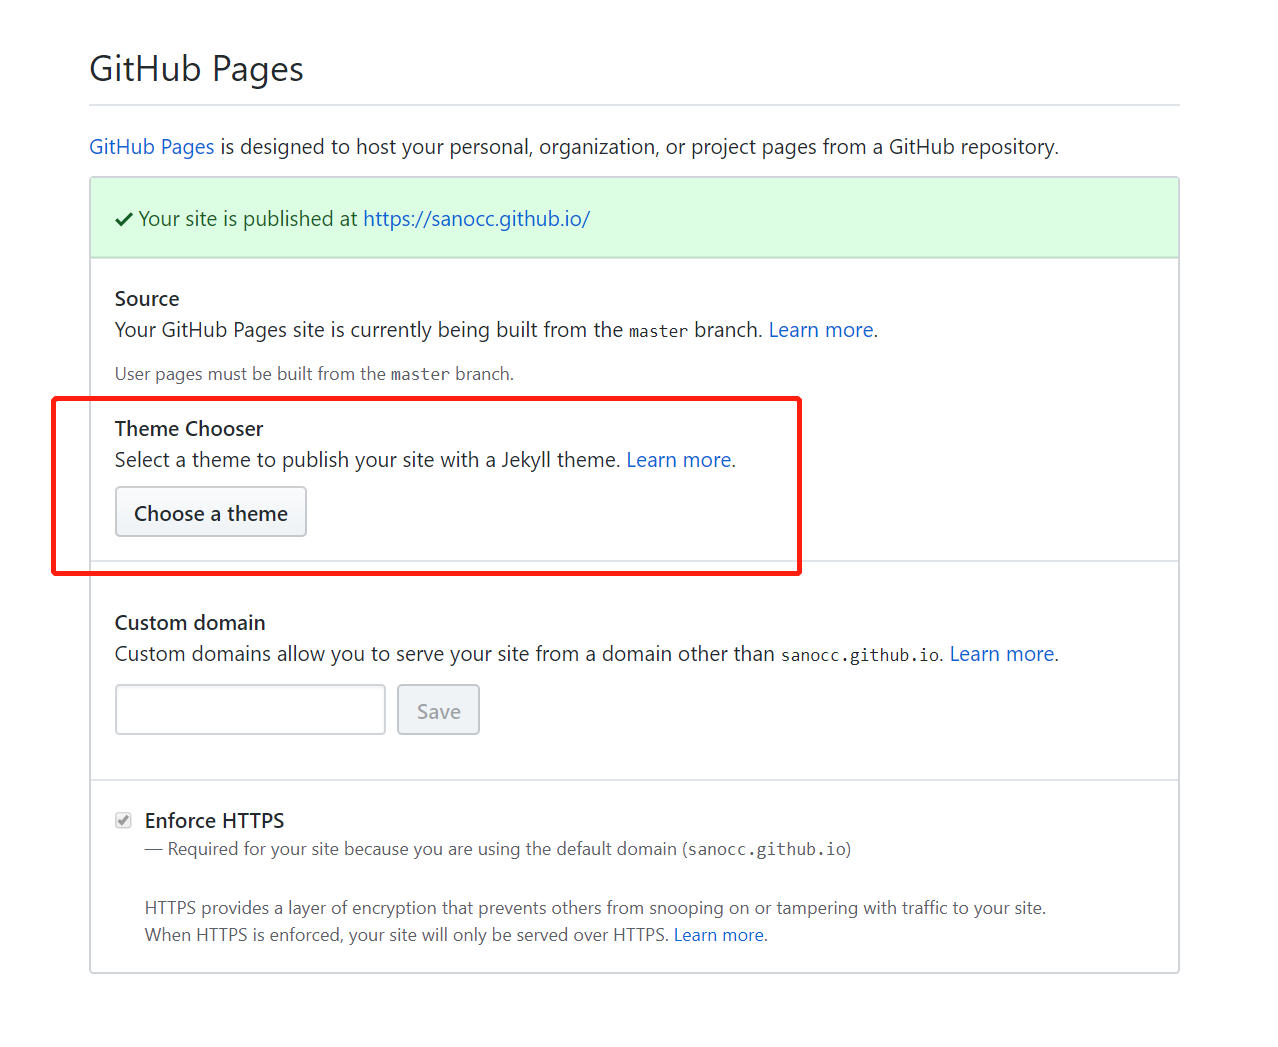The height and width of the screenshot is (1047, 1278).
Task: Open the published site link sanocc.github.io
Action: (476, 219)
